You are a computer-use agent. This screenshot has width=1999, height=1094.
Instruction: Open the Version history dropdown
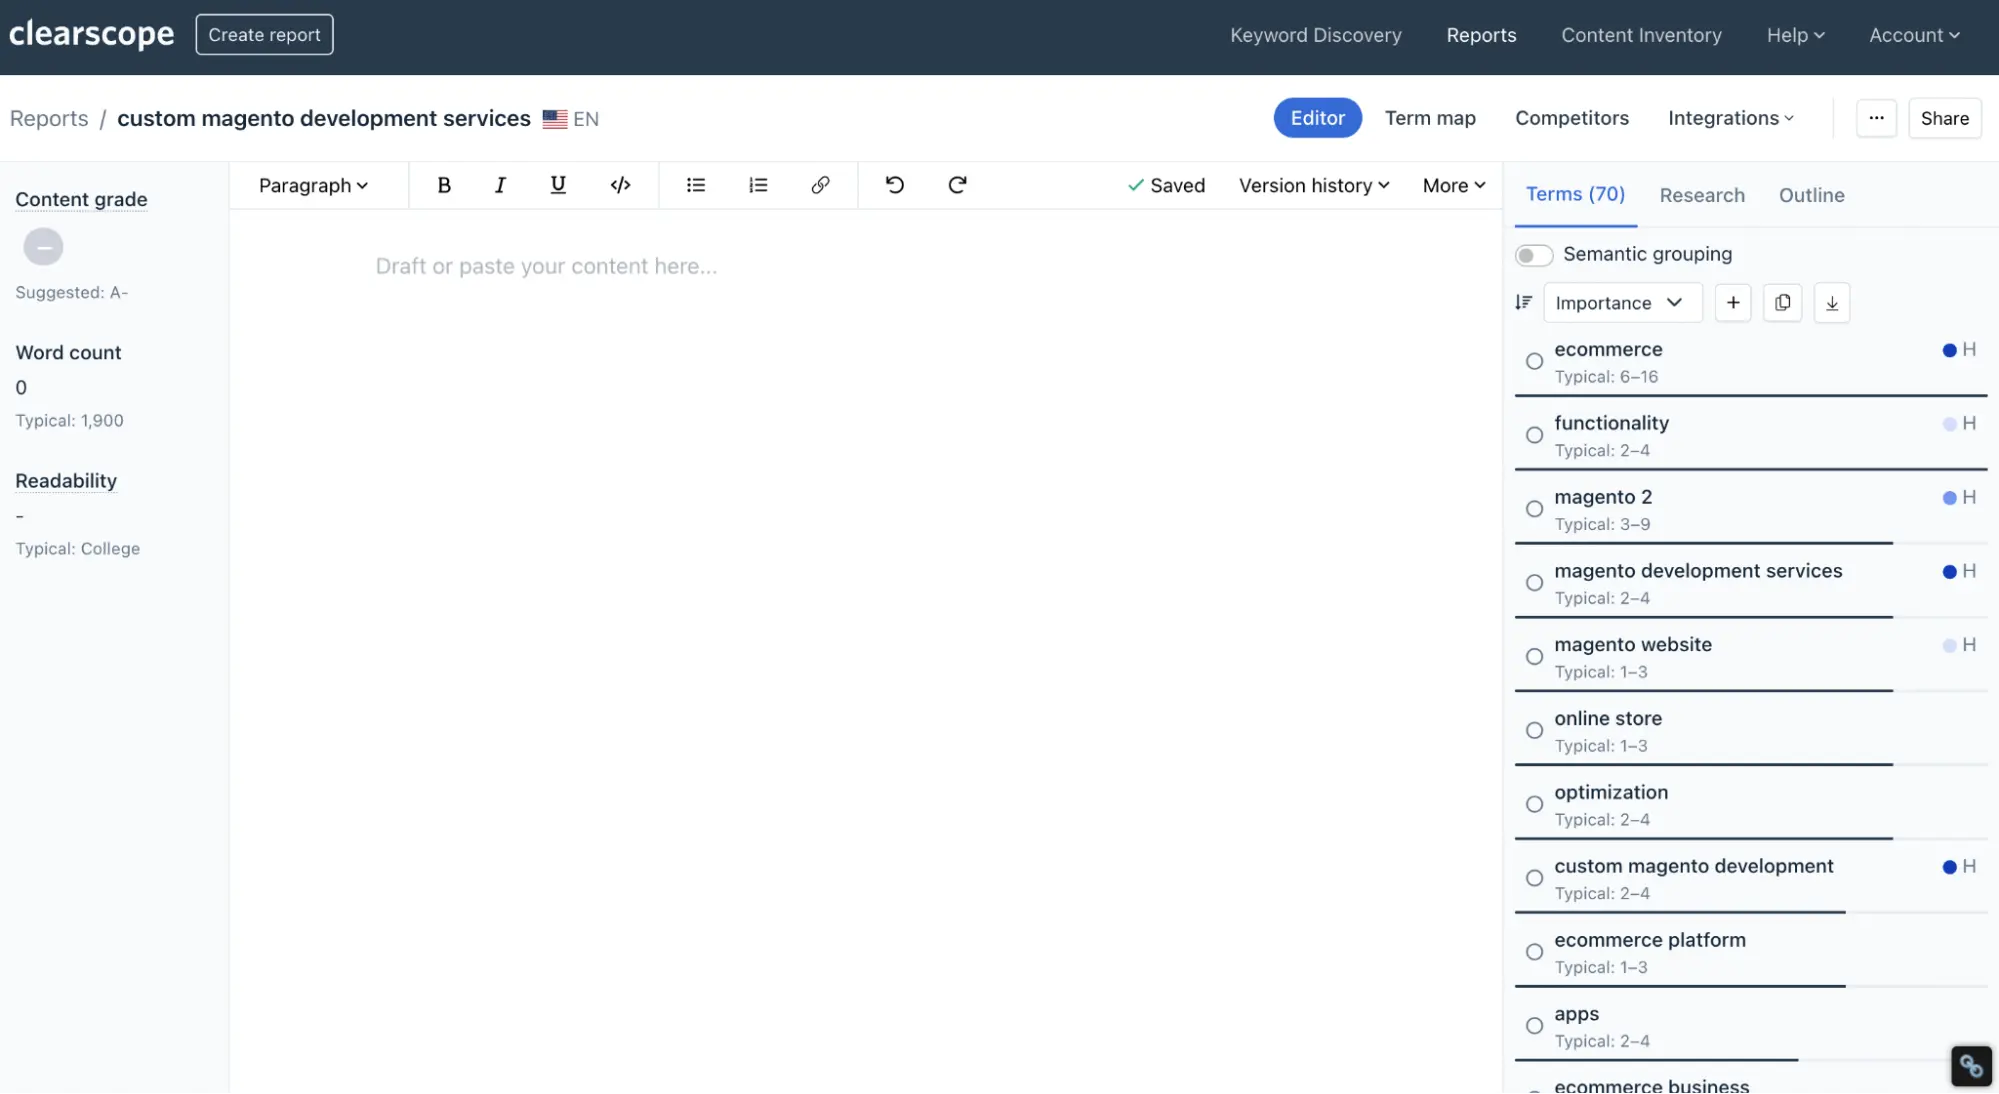click(1313, 185)
